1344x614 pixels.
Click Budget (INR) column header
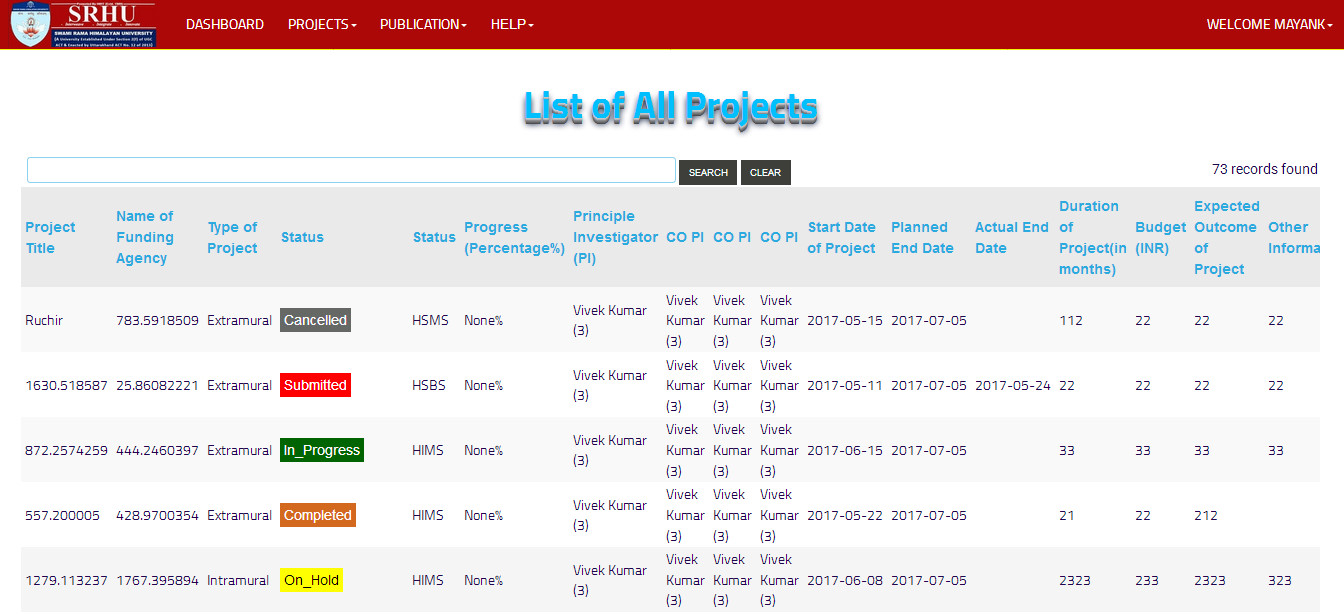(x=1160, y=237)
